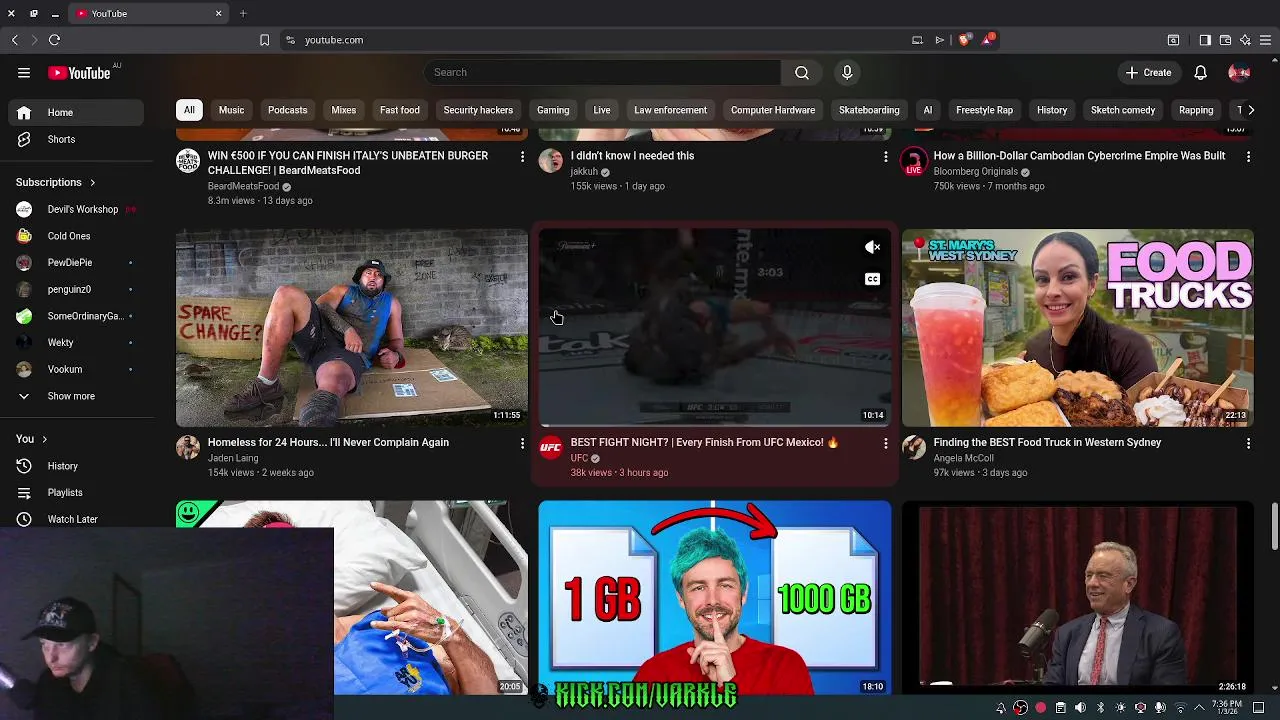Toggle captions on UFC preview
The image size is (1280, 720).
point(872,279)
